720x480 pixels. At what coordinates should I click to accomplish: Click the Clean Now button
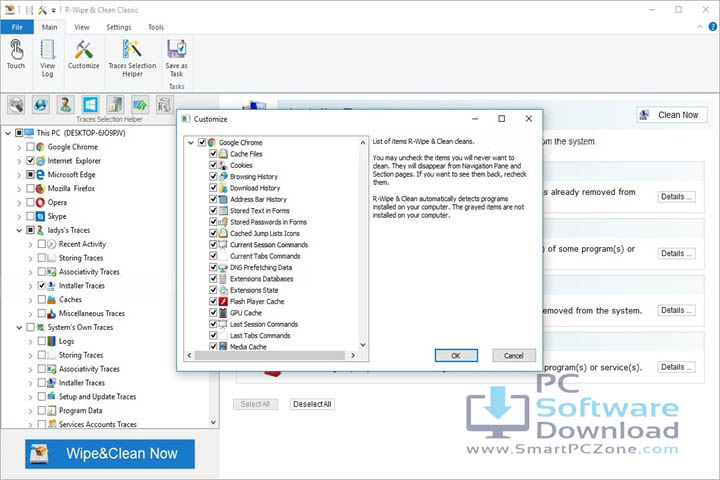(x=672, y=115)
